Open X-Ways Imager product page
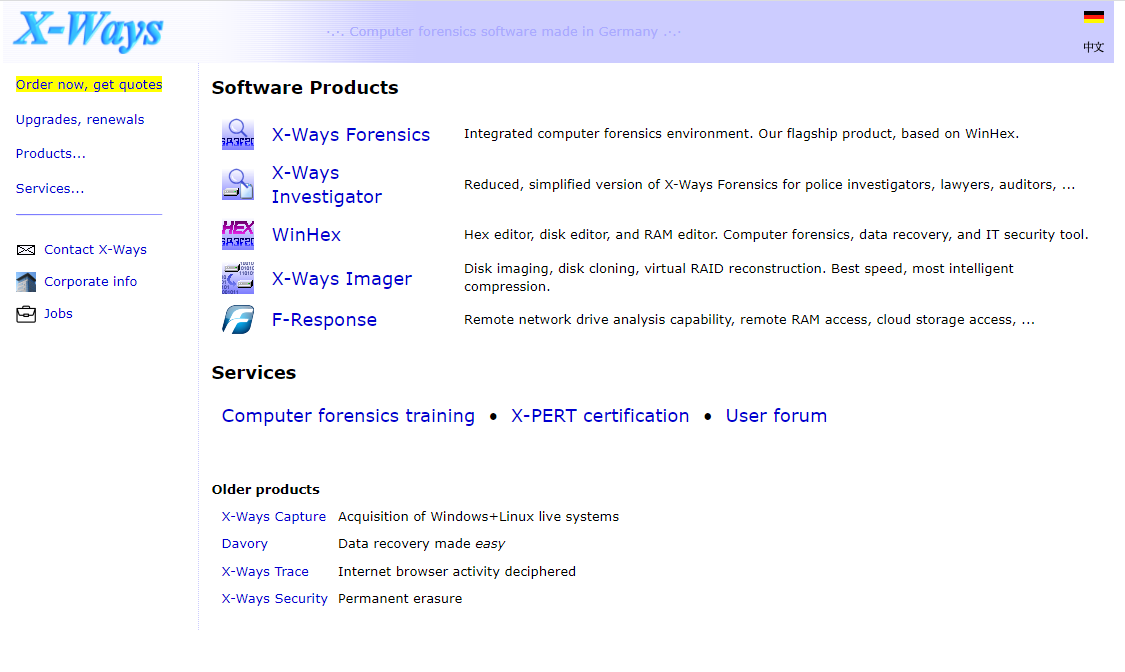1125x672 pixels. (342, 279)
